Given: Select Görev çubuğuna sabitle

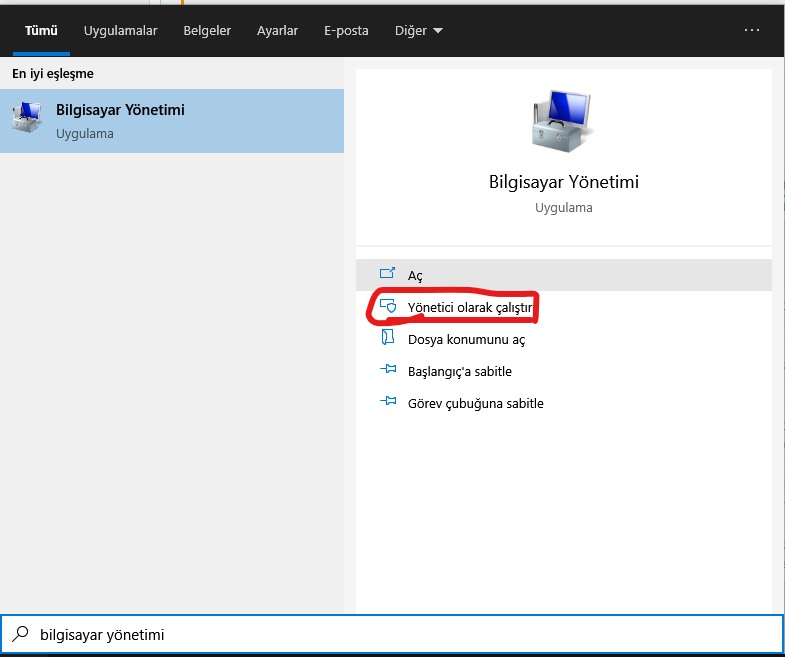Looking at the screenshot, I should pyautogui.click(x=564, y=403).
